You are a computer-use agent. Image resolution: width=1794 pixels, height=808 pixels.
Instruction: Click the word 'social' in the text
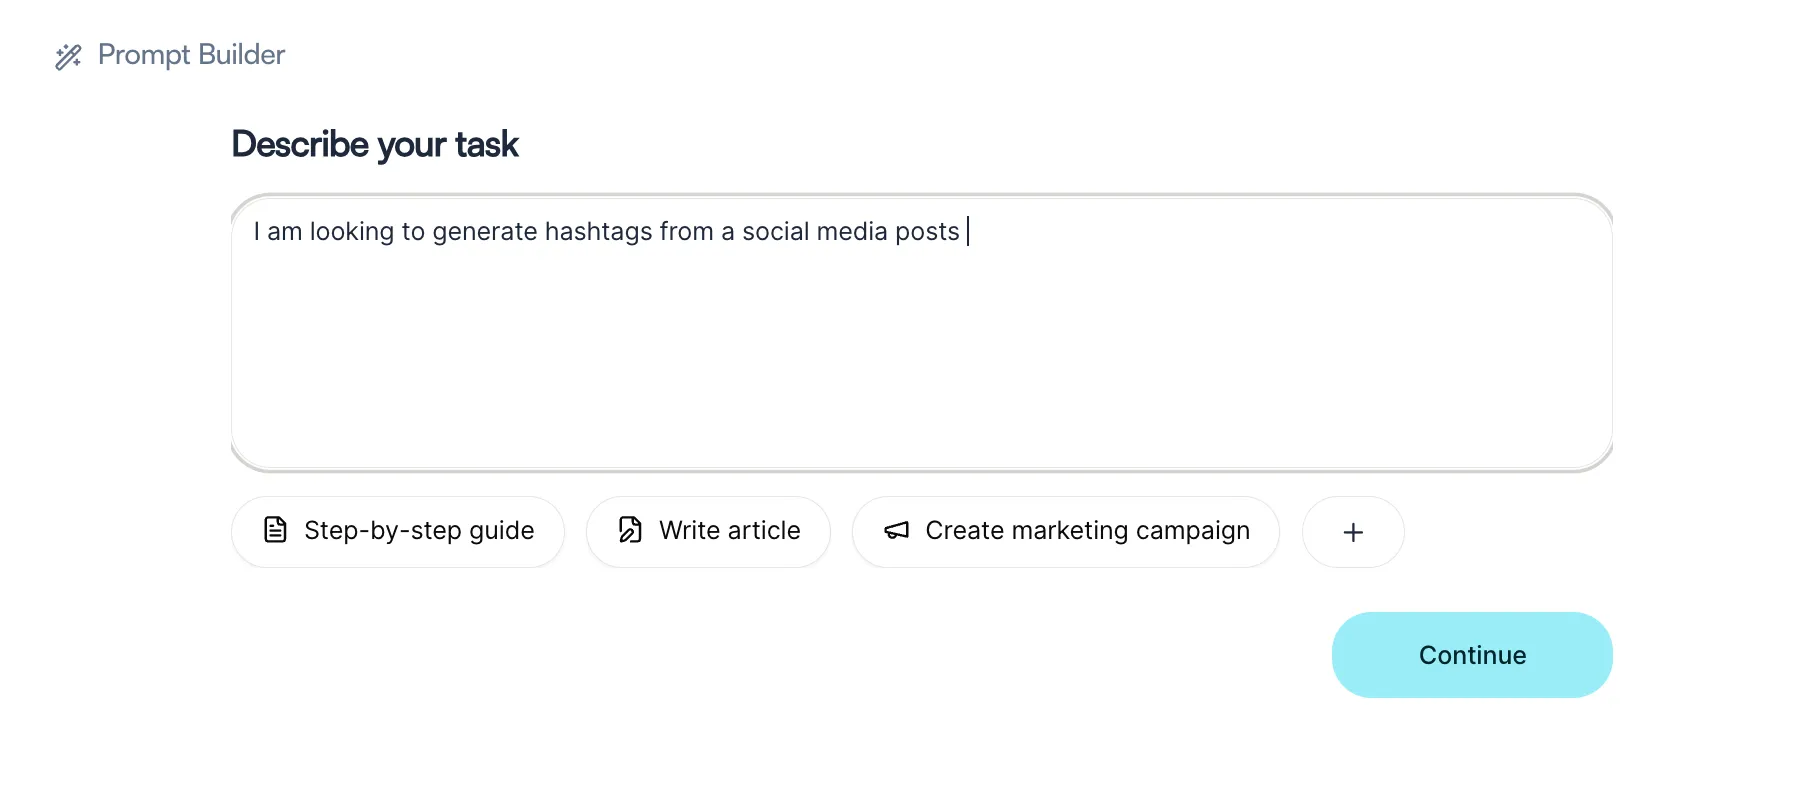[775, 232]
